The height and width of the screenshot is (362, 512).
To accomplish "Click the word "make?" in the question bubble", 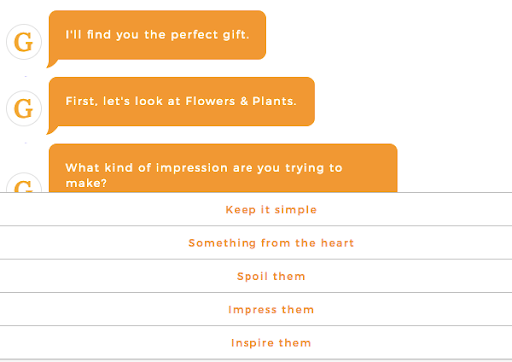I will (86, 183).
